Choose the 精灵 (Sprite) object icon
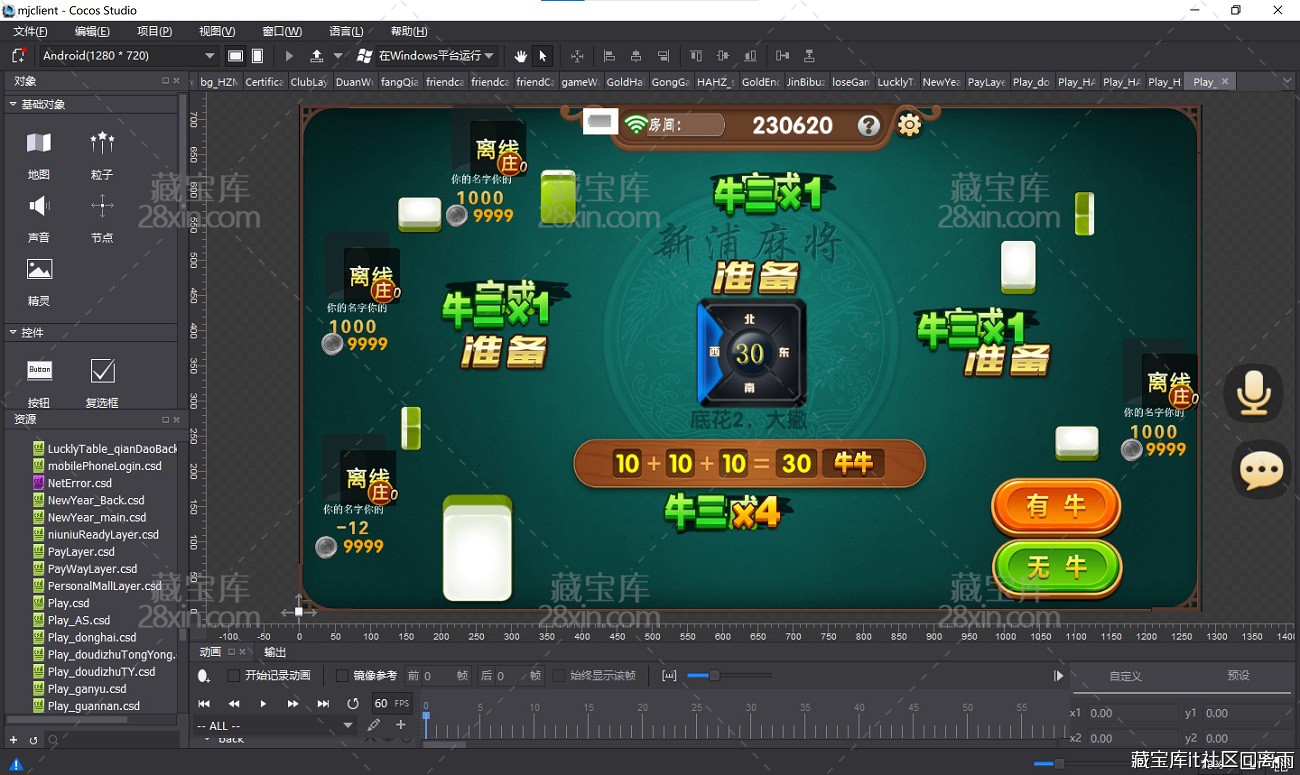Image resolution: width=1300 pixels, height=775 pixels. point(39,270)
